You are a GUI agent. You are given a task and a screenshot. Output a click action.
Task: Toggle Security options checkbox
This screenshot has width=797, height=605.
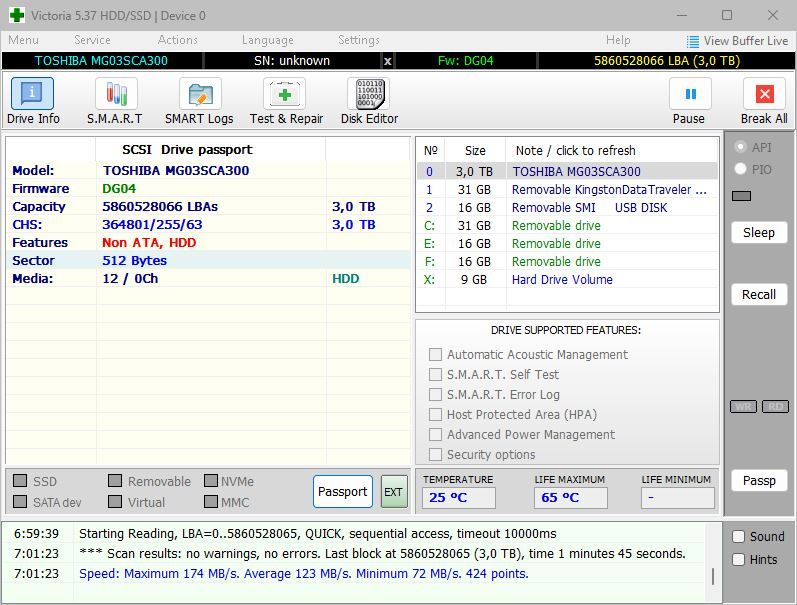click(435, 455)
